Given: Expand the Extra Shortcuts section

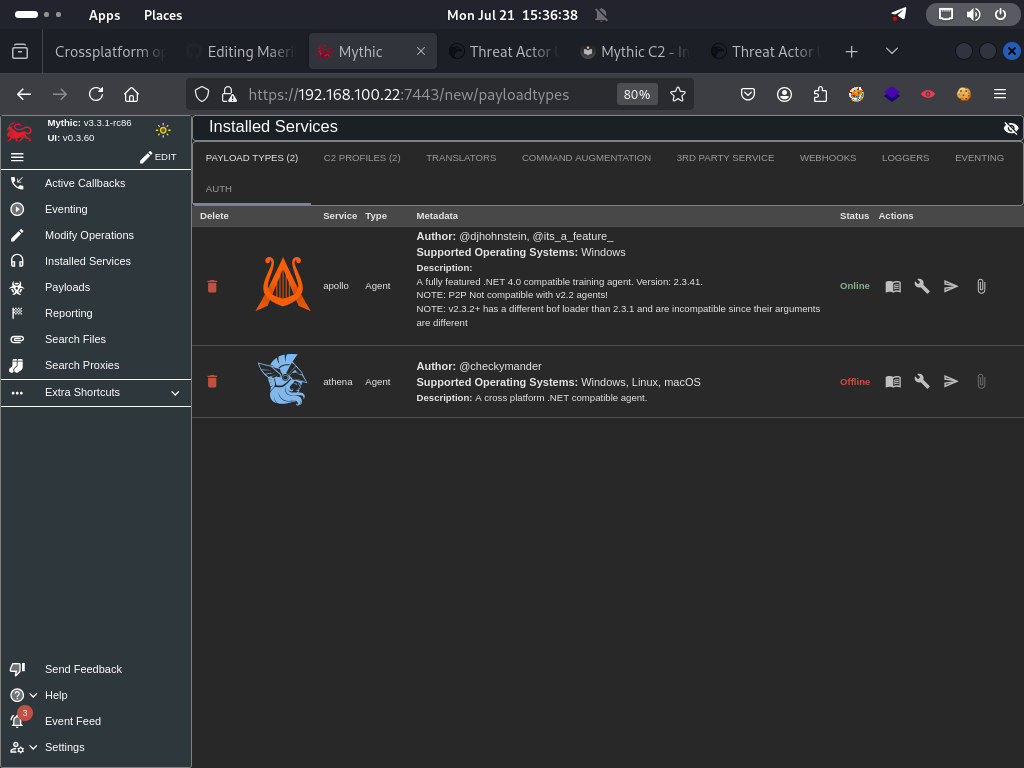Looking at the screenshot, I should point(175,393).
